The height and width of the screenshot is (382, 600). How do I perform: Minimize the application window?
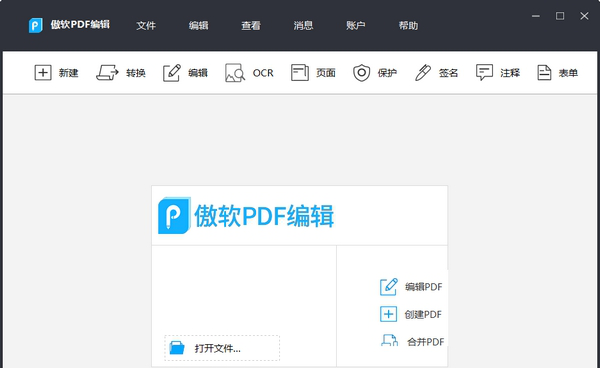point(536,16)
